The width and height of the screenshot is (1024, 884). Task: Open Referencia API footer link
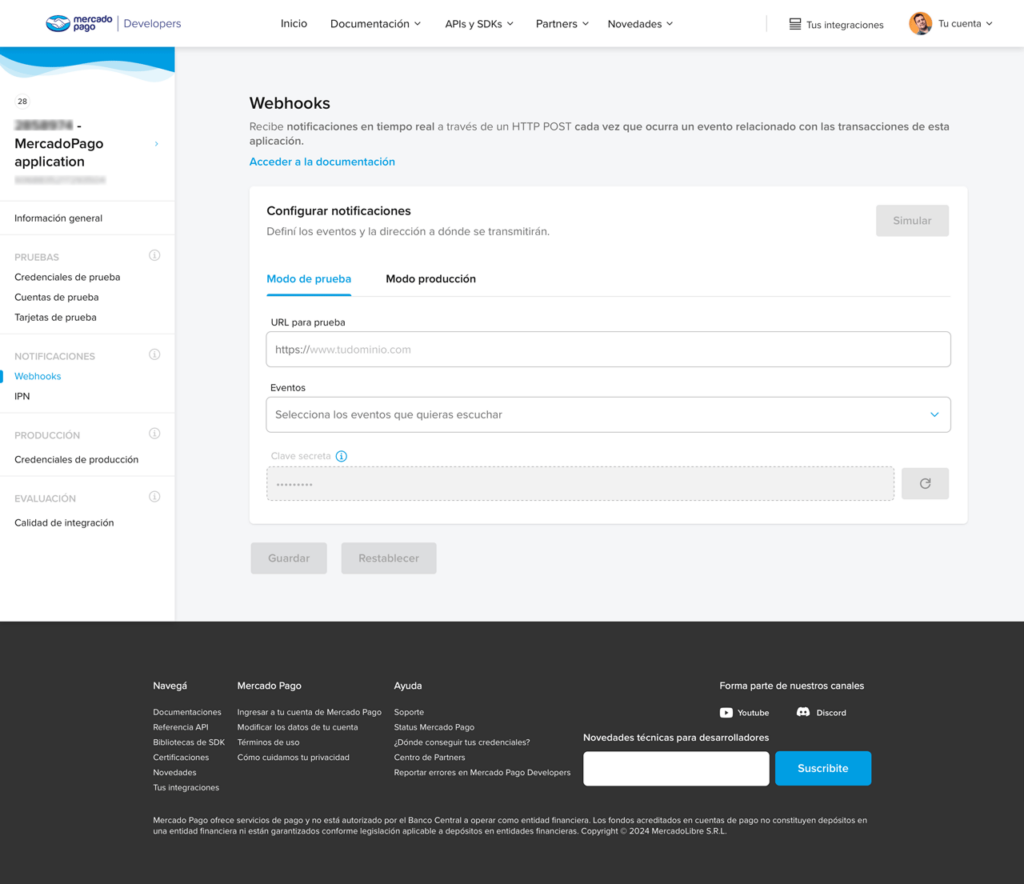tap(180, 727)
